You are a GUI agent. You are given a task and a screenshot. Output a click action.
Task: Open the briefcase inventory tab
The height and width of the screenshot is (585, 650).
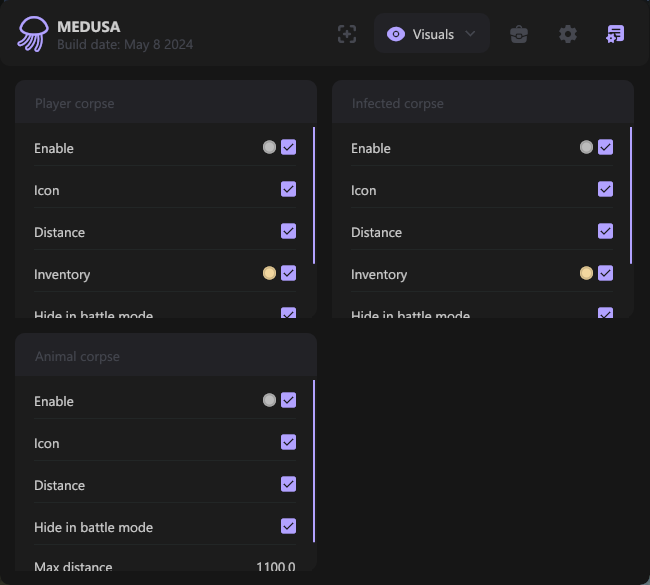pyautogui.click(x=519, y=34)
